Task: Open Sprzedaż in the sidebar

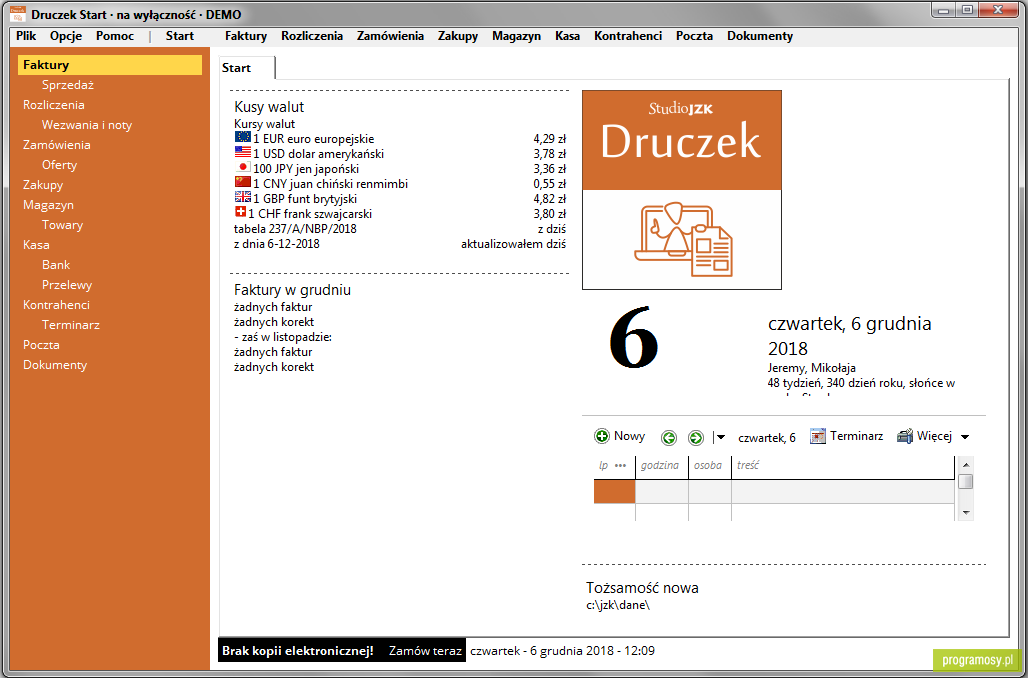Action: (68, 85)
